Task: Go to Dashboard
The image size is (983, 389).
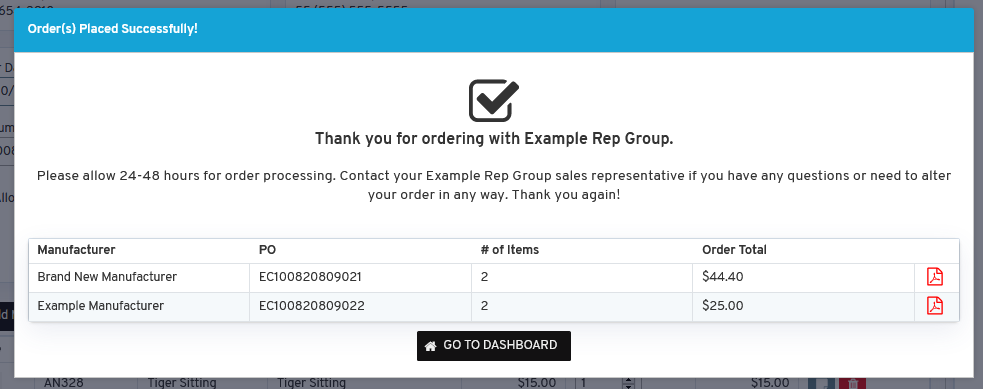Action: click(x=494, y=346)
